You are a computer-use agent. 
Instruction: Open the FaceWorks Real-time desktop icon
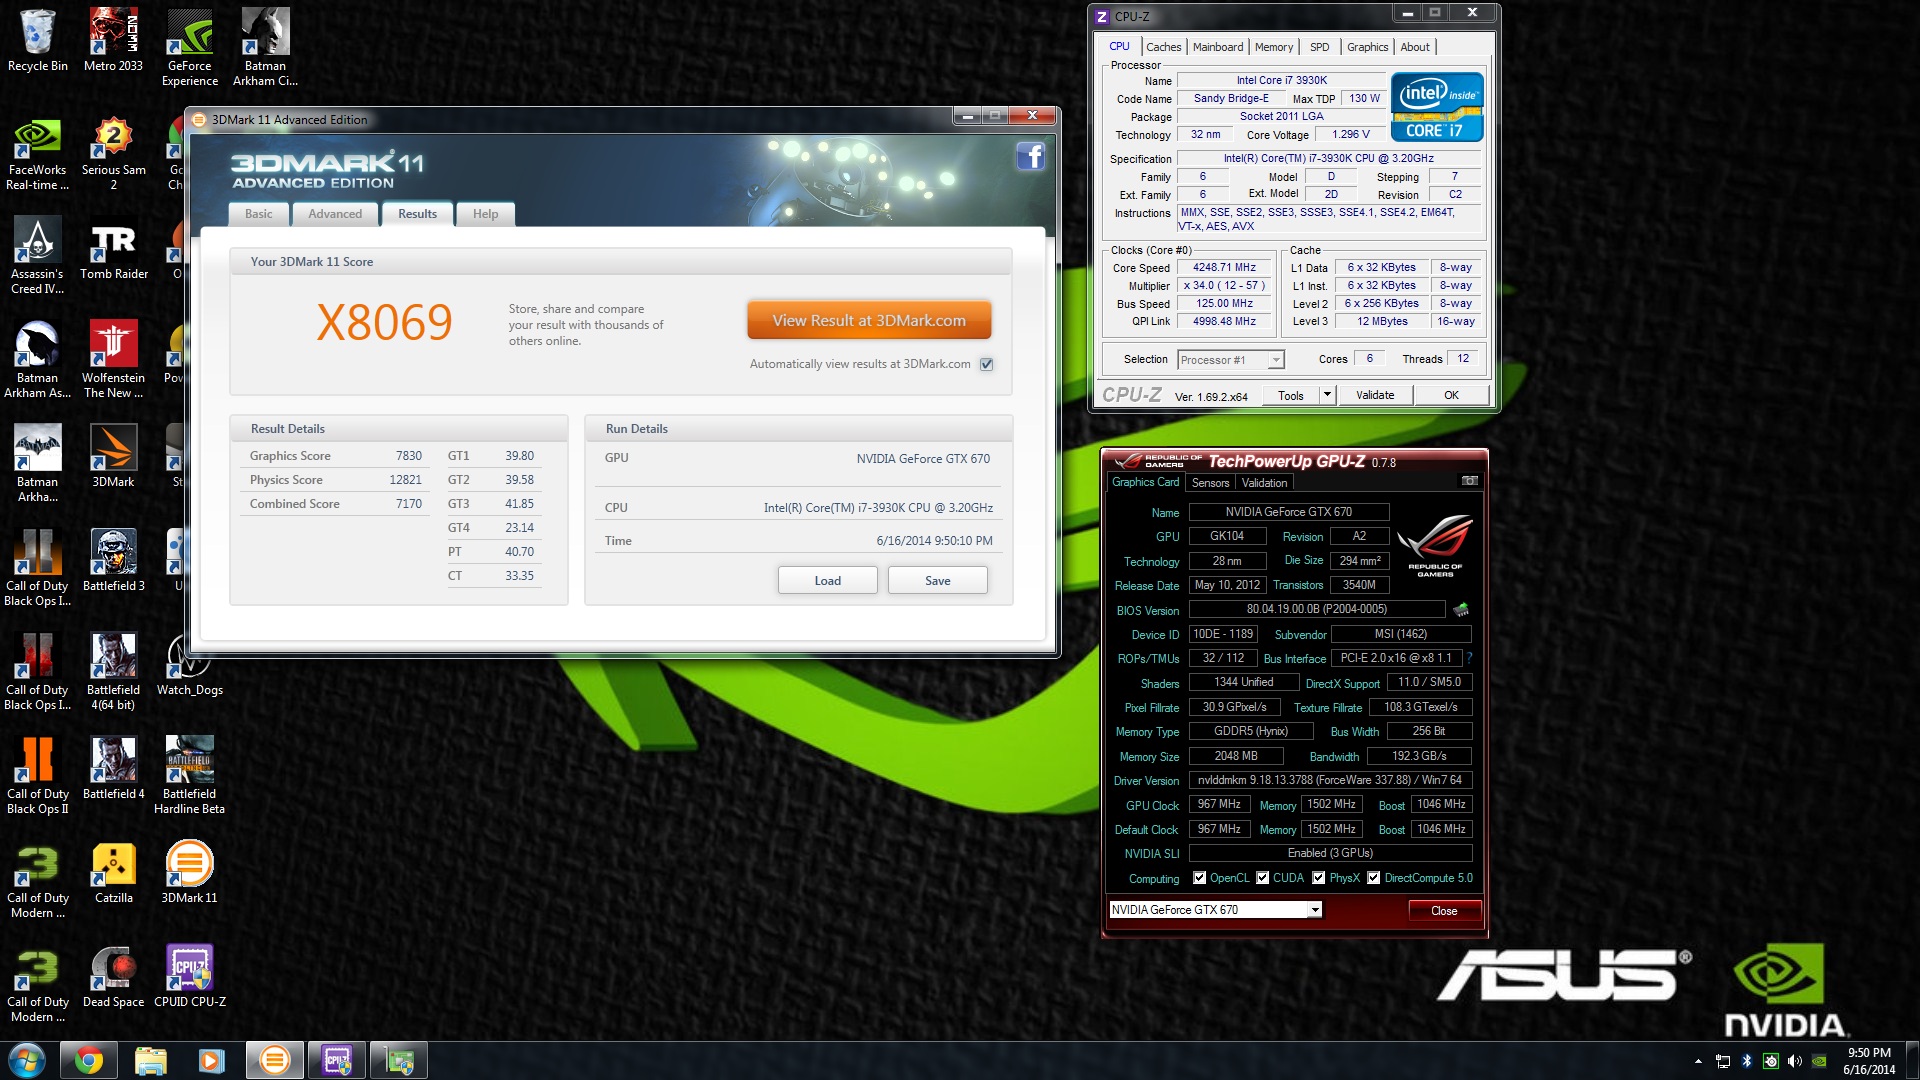tap(37, 152)
